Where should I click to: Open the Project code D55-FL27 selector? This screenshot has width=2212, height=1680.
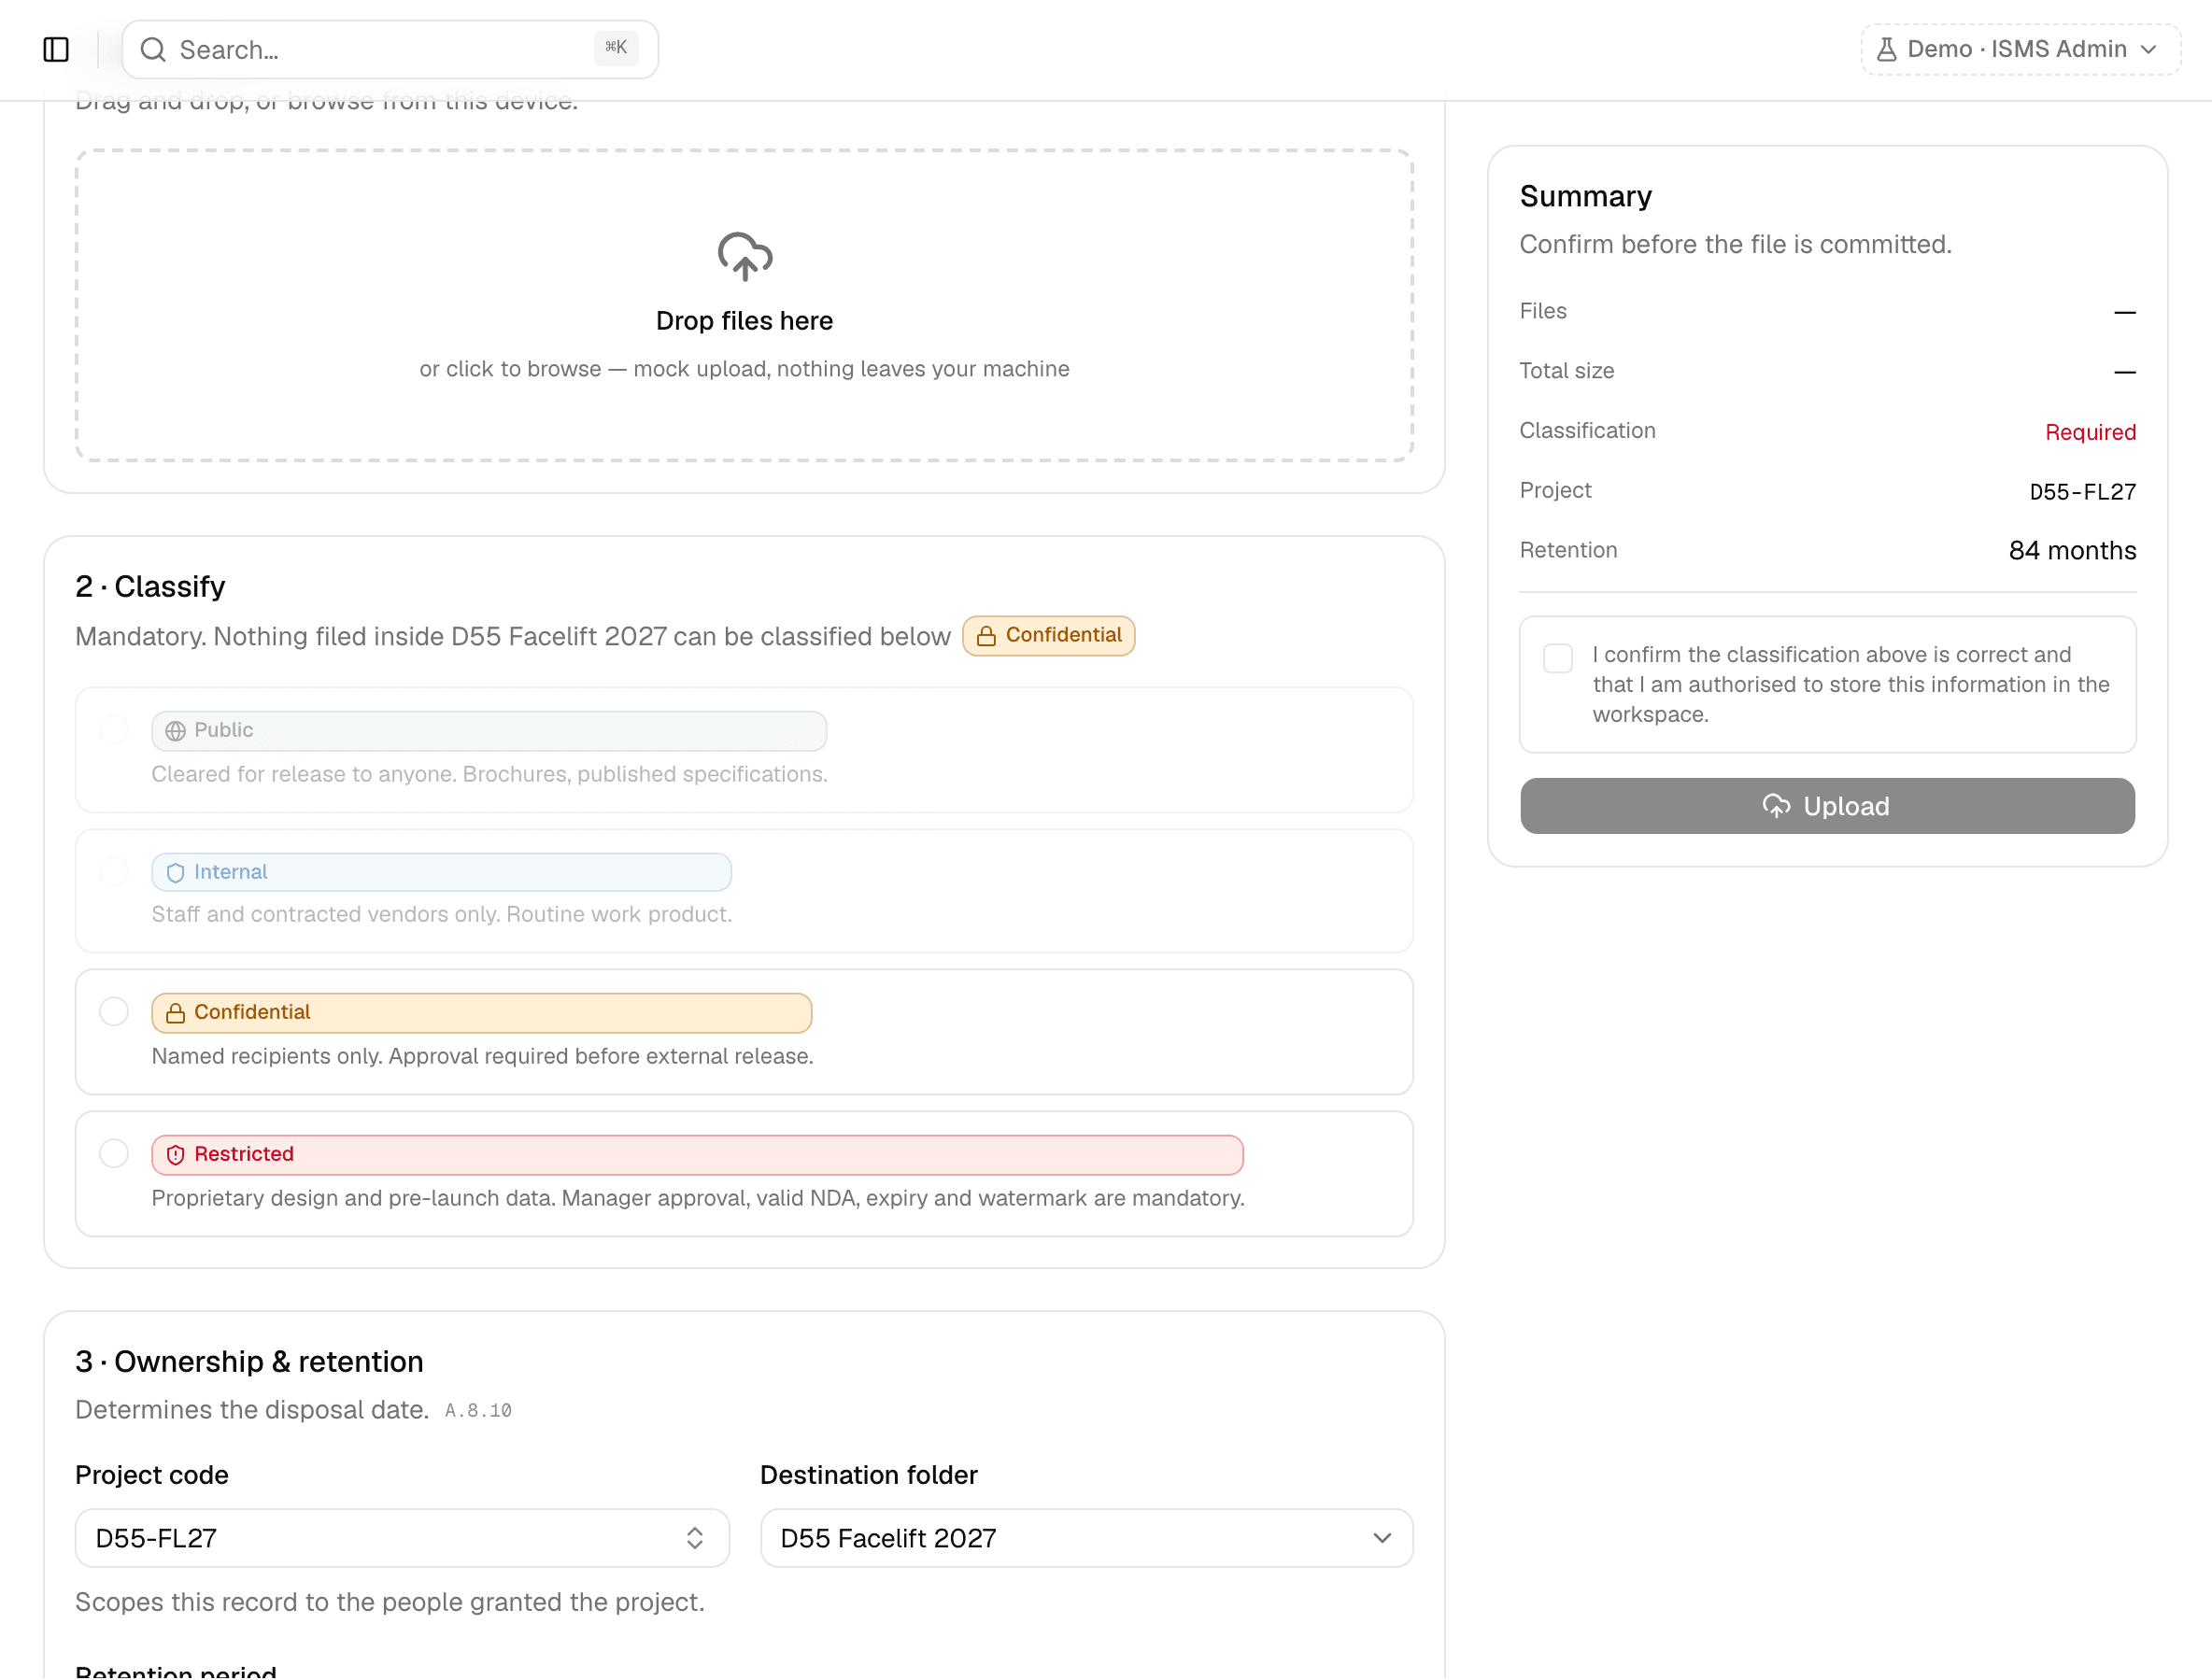pyautogui.click(x=402, y=1538)
